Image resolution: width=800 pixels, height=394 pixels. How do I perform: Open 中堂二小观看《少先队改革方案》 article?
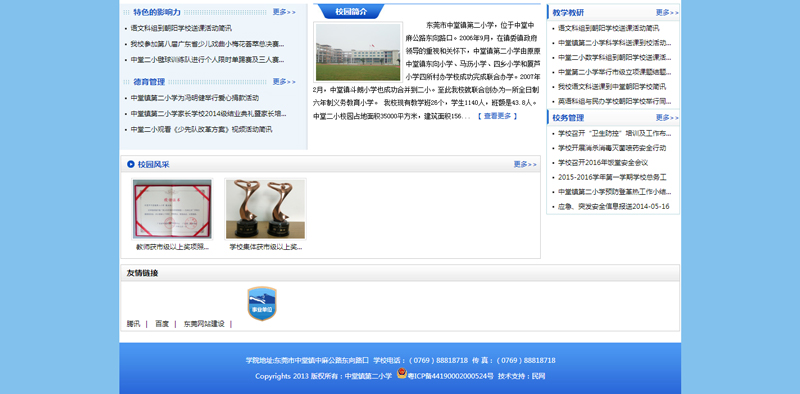click(x=201, y=130)
